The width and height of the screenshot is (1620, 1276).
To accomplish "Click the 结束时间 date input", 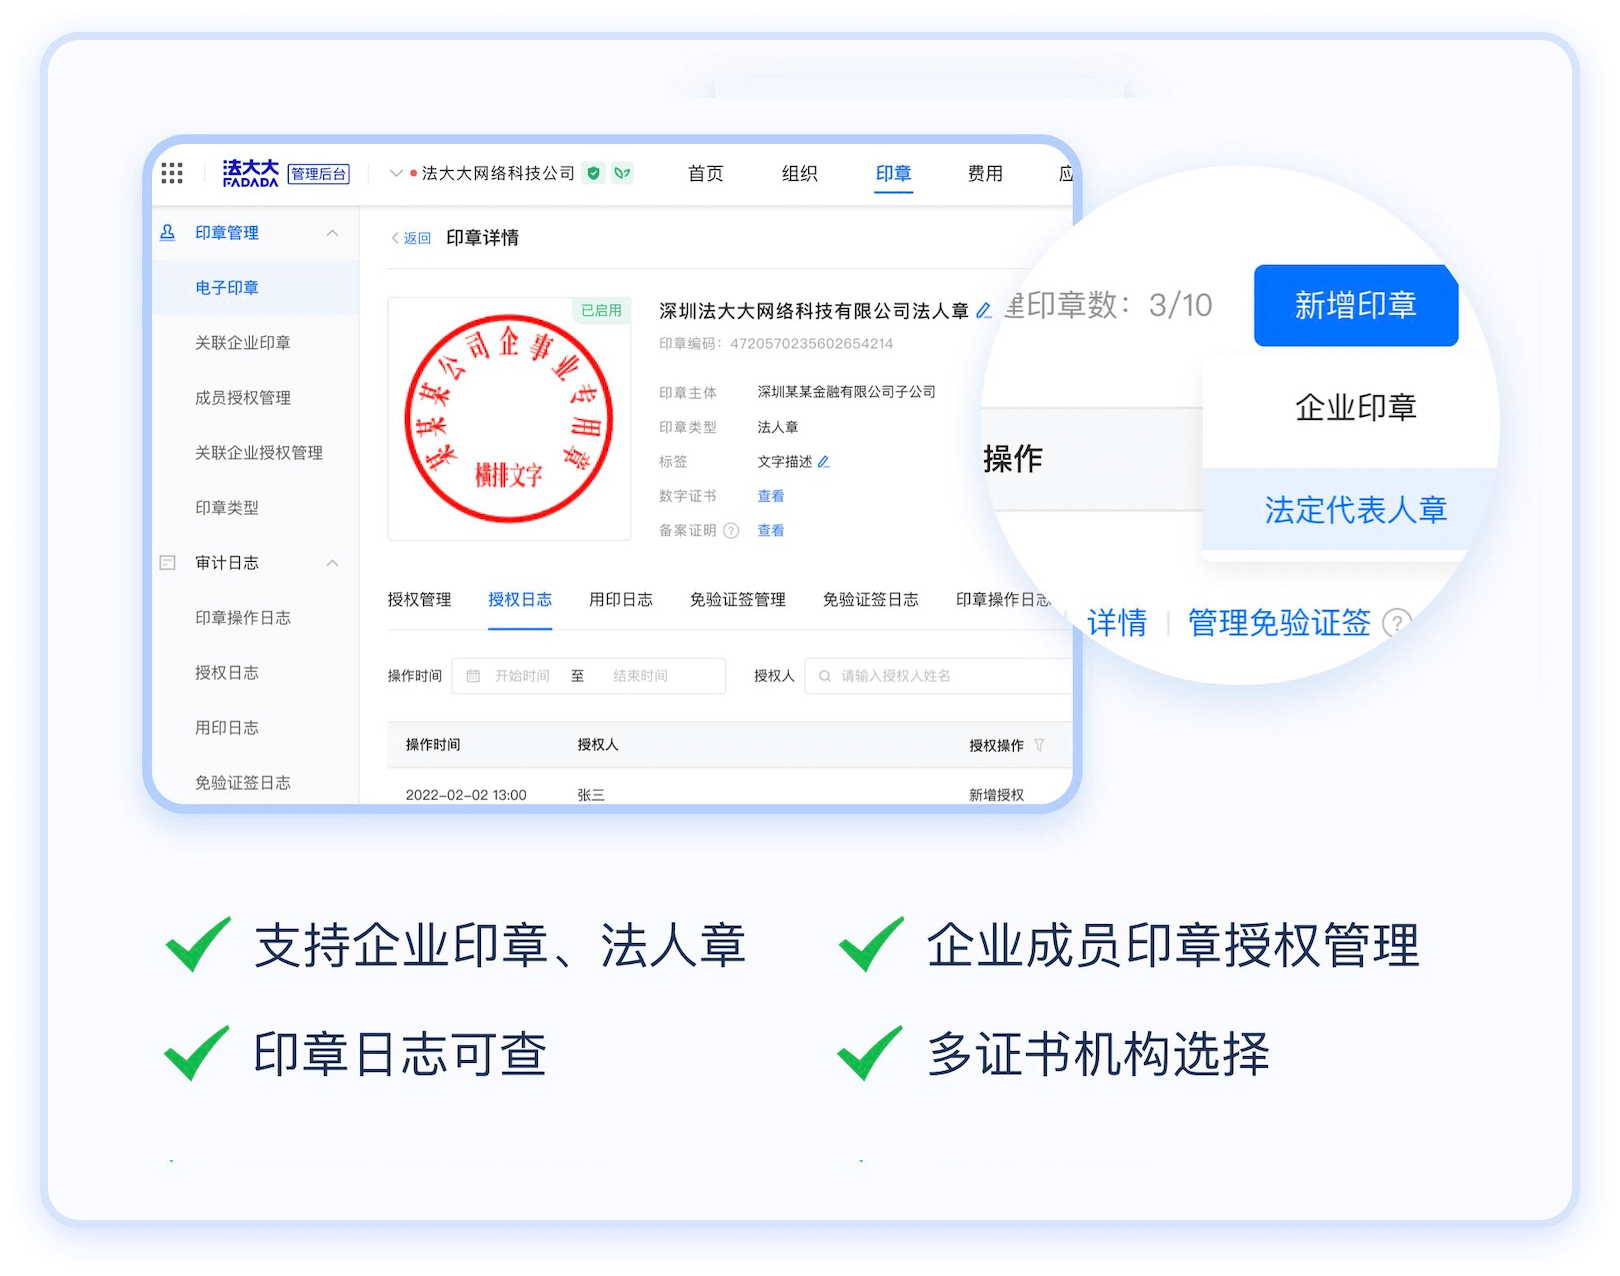I will coord(640,676).
